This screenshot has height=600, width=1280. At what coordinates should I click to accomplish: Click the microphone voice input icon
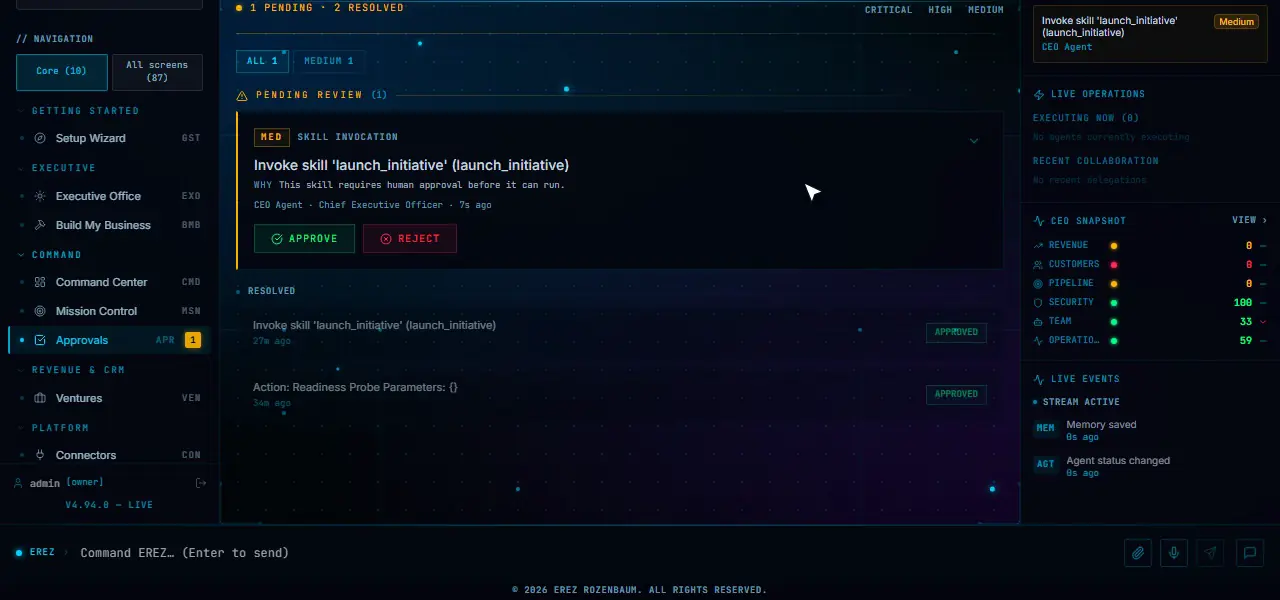click(1175, 552)
